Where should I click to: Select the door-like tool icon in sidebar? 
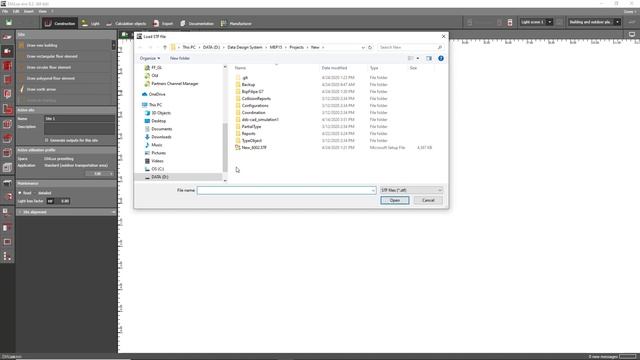pyautogui.click(x=7, y=227)
